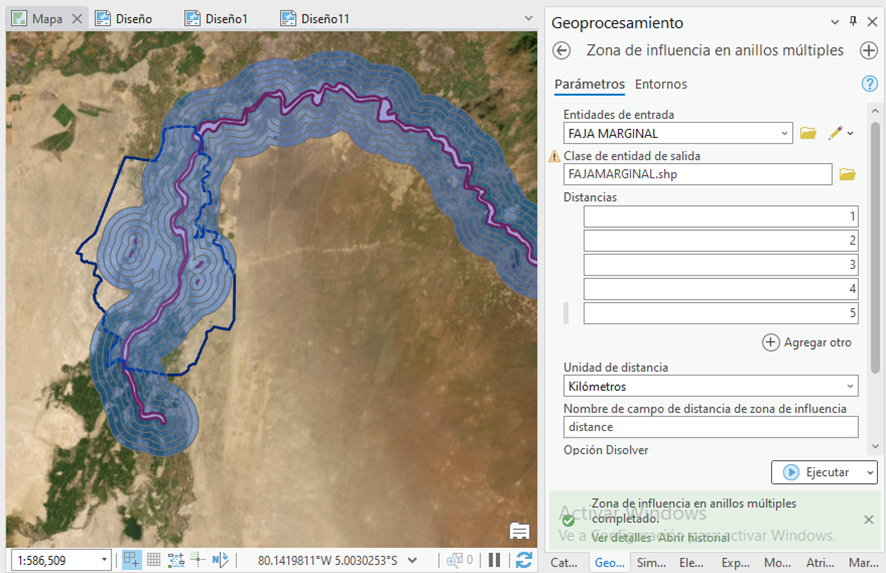886x573 pixels.
Task: Select the Entornos tab
Action: pos(661,84)
